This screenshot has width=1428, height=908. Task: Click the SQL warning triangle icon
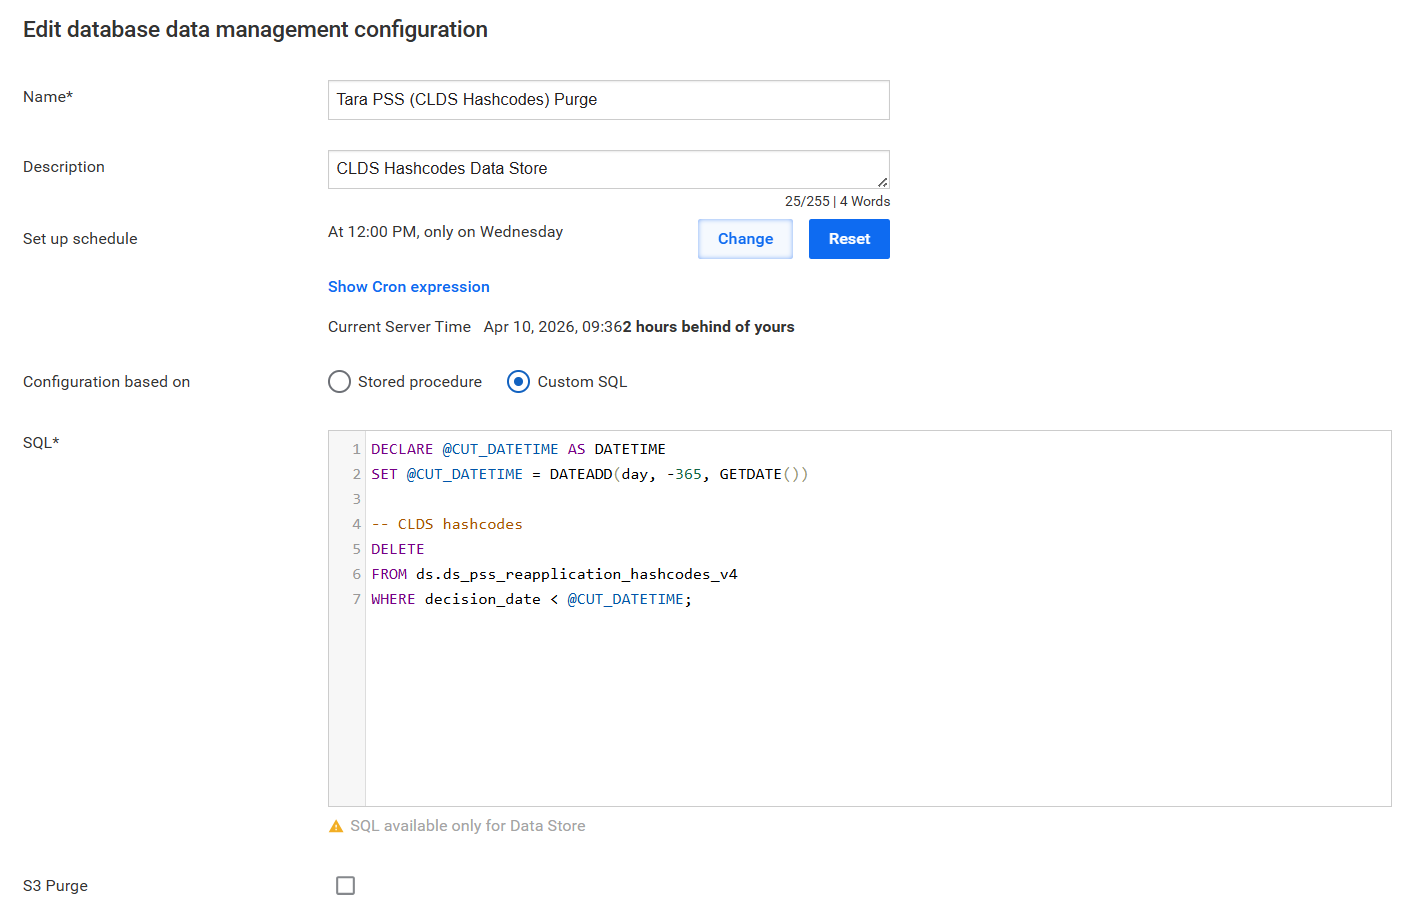pos(336,827)
